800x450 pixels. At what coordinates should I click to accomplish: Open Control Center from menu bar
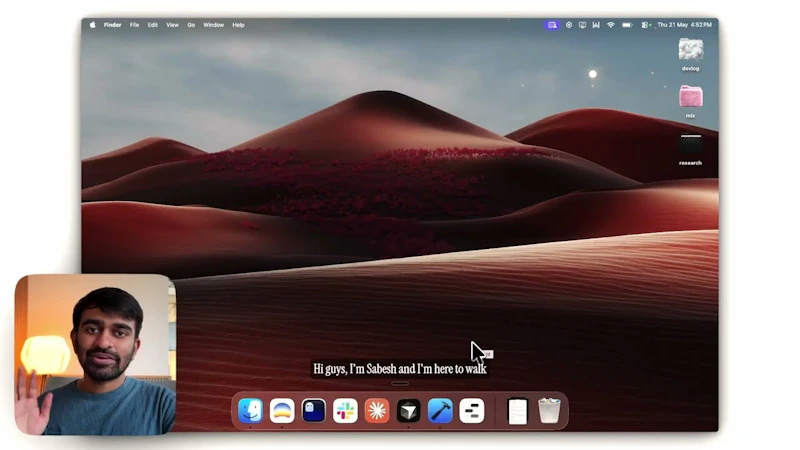point(646,24)
